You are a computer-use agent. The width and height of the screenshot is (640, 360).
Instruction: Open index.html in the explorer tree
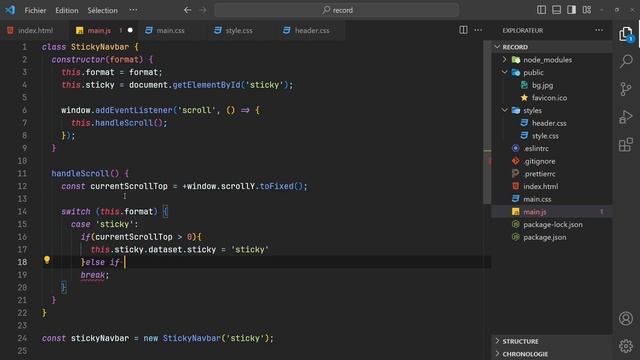pyautogui.click(x=540, y=186)
